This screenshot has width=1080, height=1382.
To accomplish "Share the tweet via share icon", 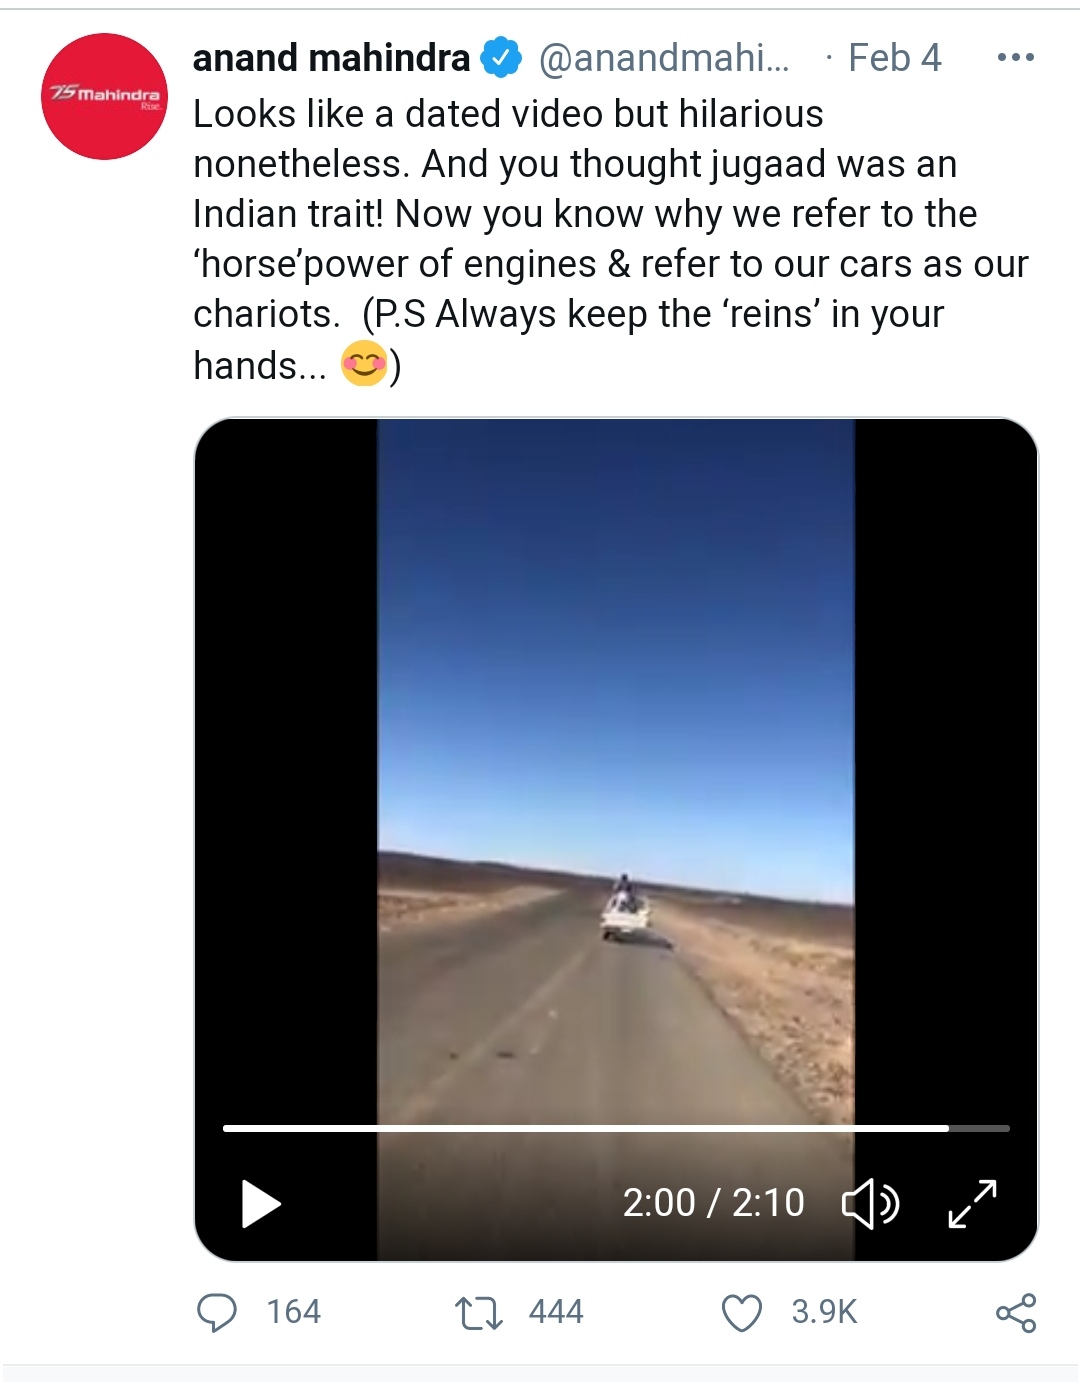I will point(1016,1313).
